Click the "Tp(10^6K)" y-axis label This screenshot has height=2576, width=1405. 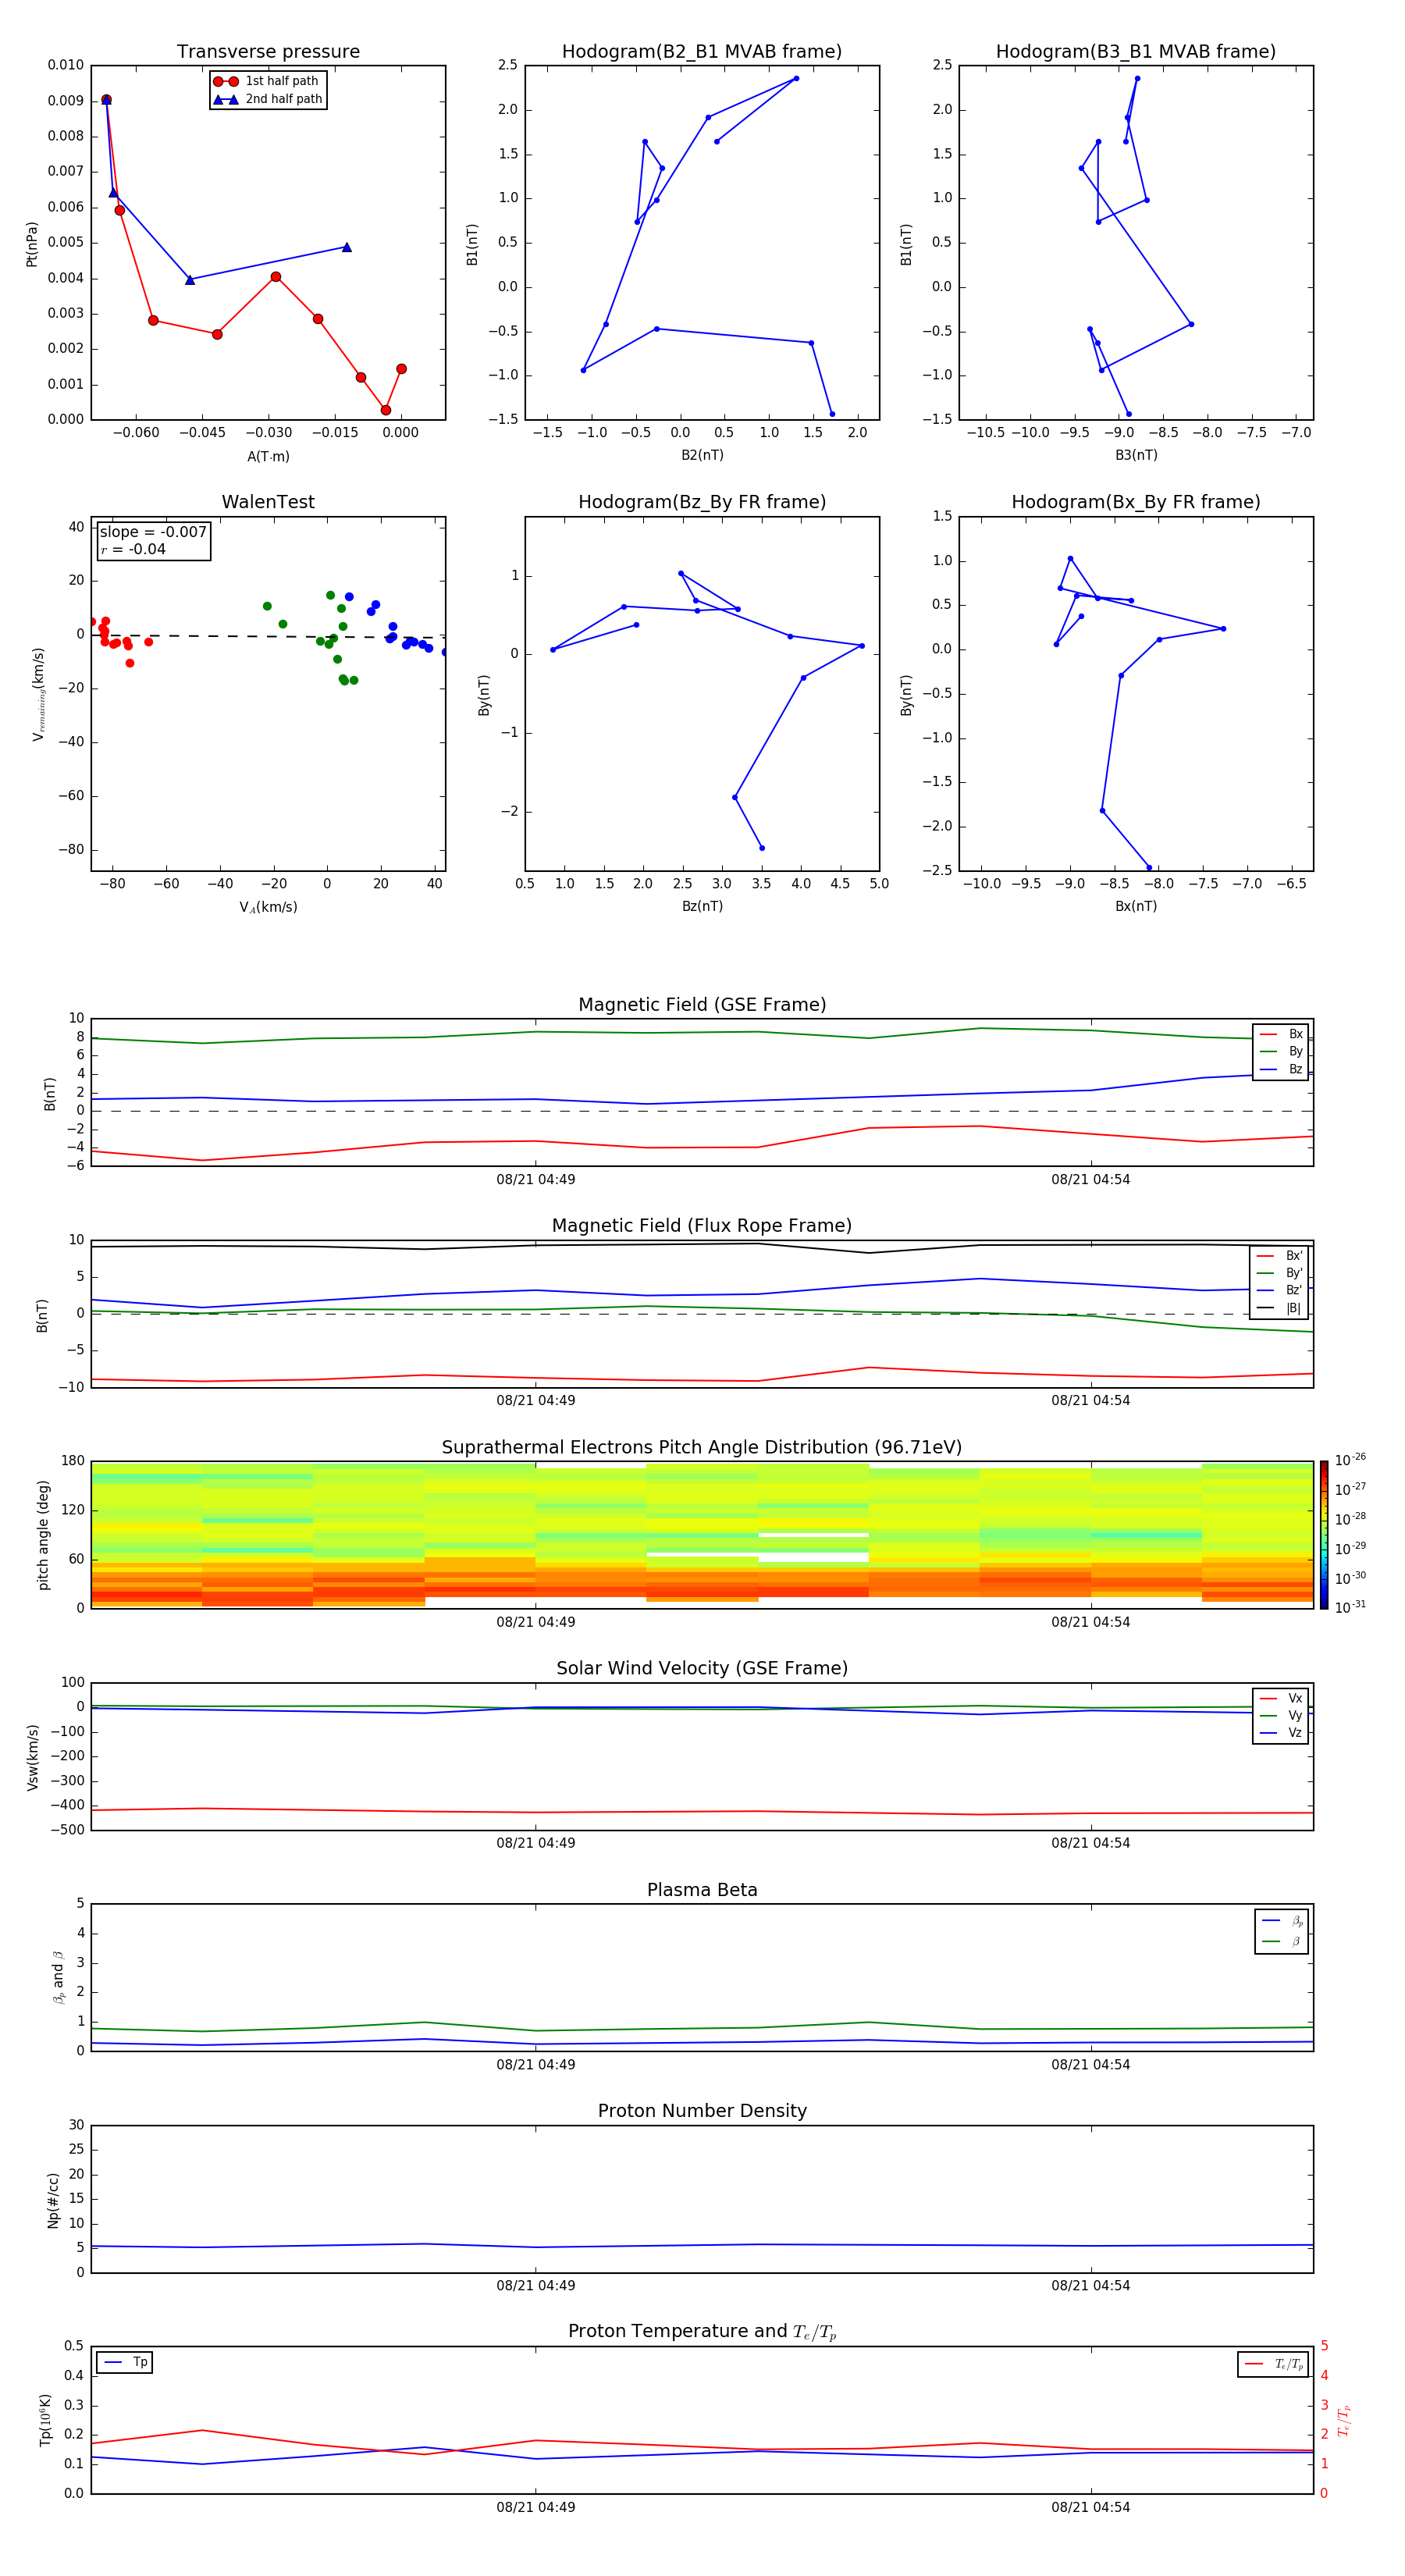tap(45, 2420)
